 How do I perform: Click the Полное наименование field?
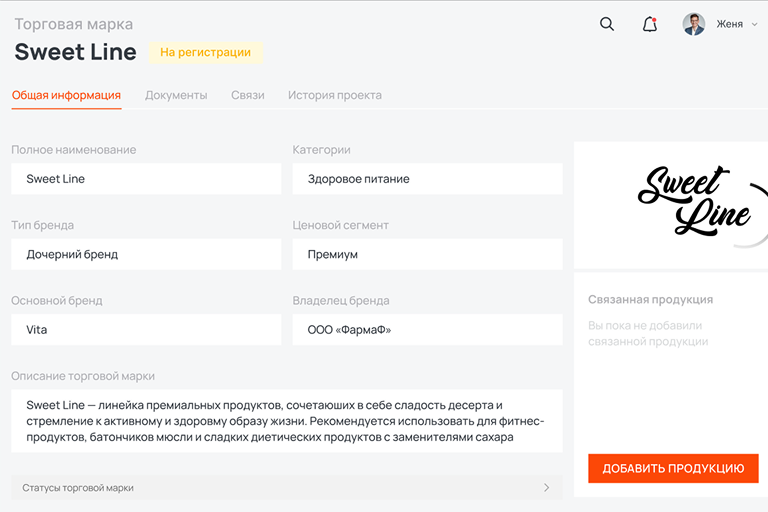[x=146, y=179]
